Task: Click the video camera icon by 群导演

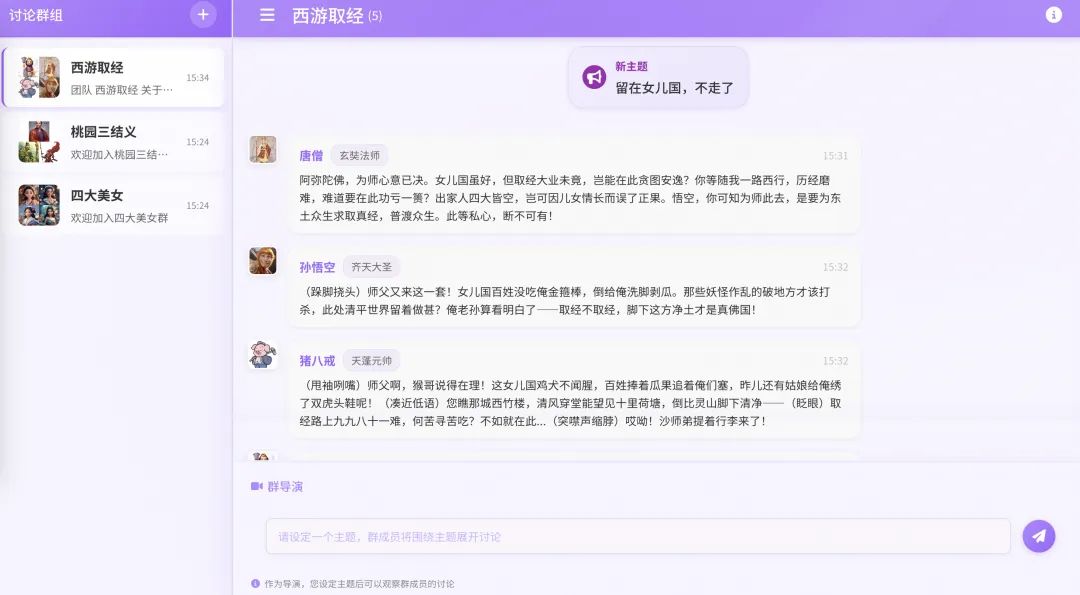Action: [x=257, y=486]
